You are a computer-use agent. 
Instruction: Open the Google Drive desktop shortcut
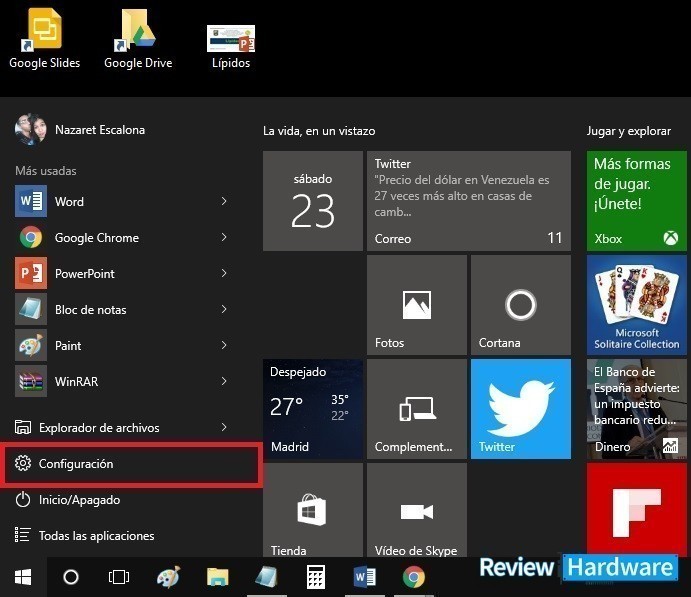coord(138,39)
